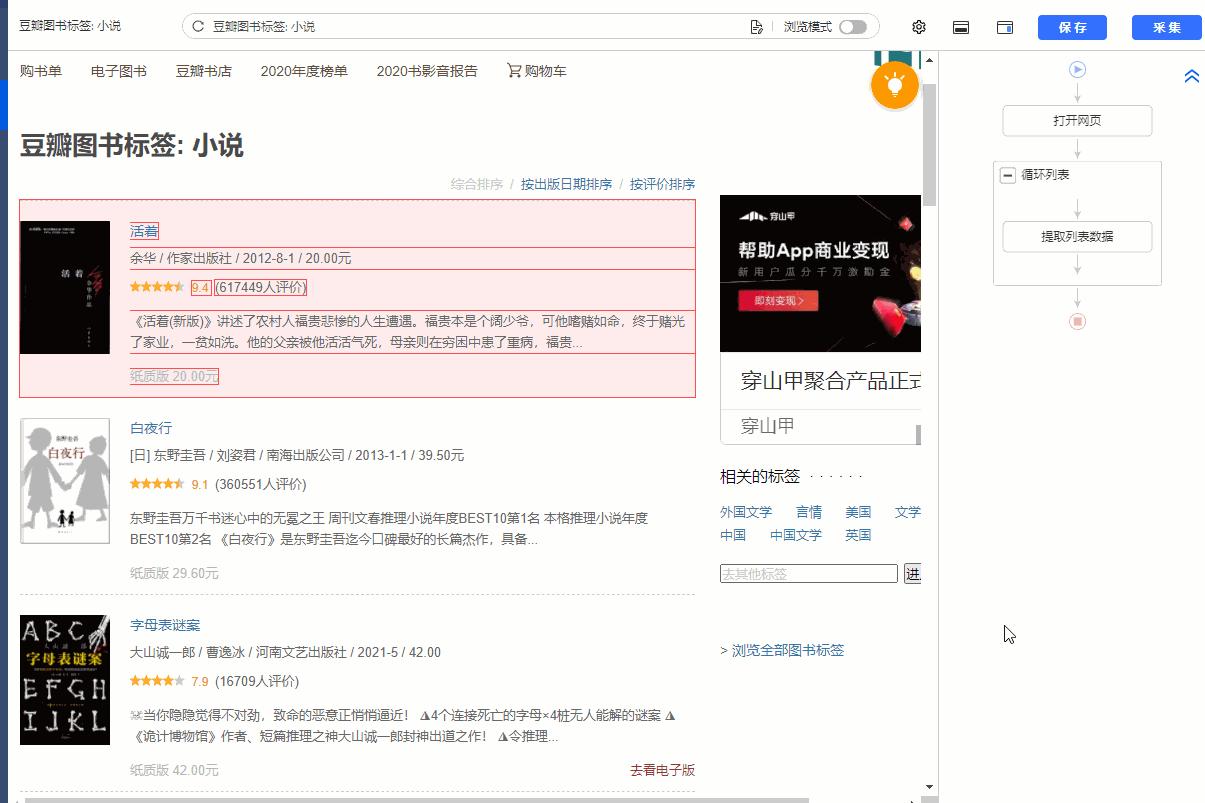1205x803 pixels.
Task: Click the 保存 button
Action: tap(1072, 27)
